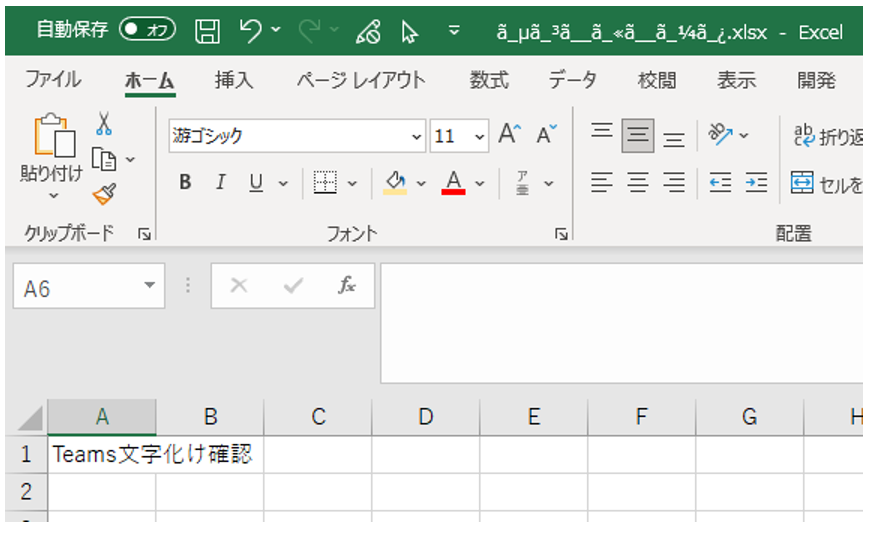Expand the copy options arrow
Viewport: 870px width, 541px height.
[130, 160]
